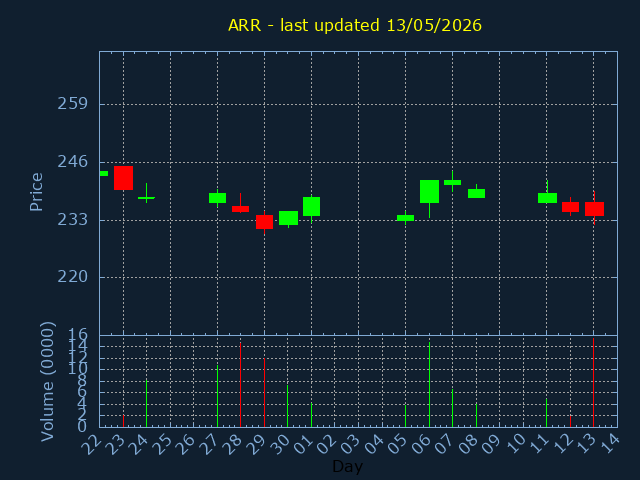
Task: Select the large red candlestick for day 23
Action: tap(123, 178)
